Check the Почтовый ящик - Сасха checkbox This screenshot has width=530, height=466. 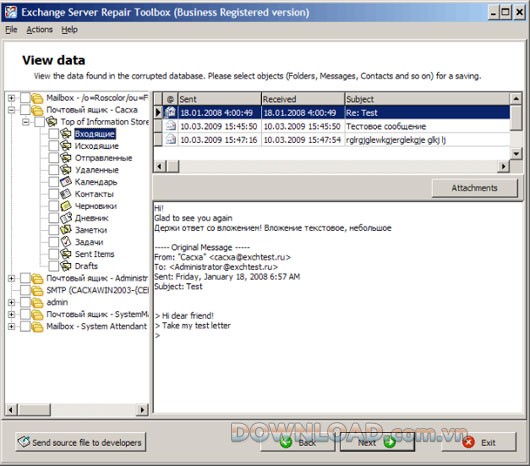click(25, 110)
